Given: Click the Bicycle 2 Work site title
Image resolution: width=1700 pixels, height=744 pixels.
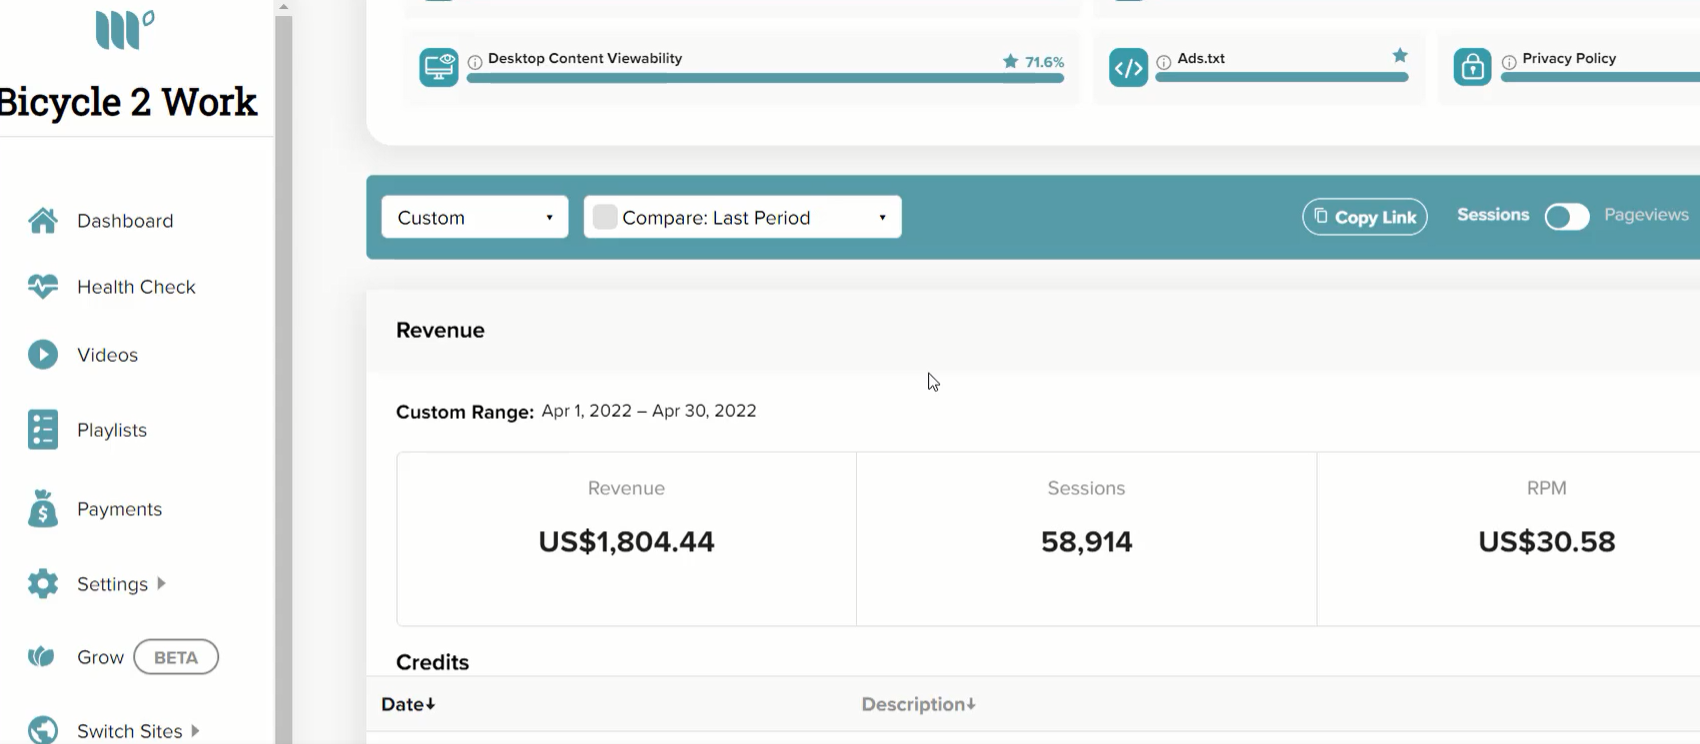Looking at the screenshot, I should (128, 102).
